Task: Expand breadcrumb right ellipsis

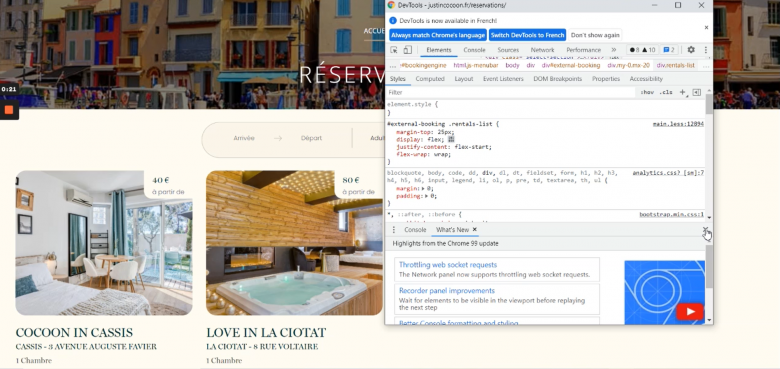Action: tap(705, 66)
